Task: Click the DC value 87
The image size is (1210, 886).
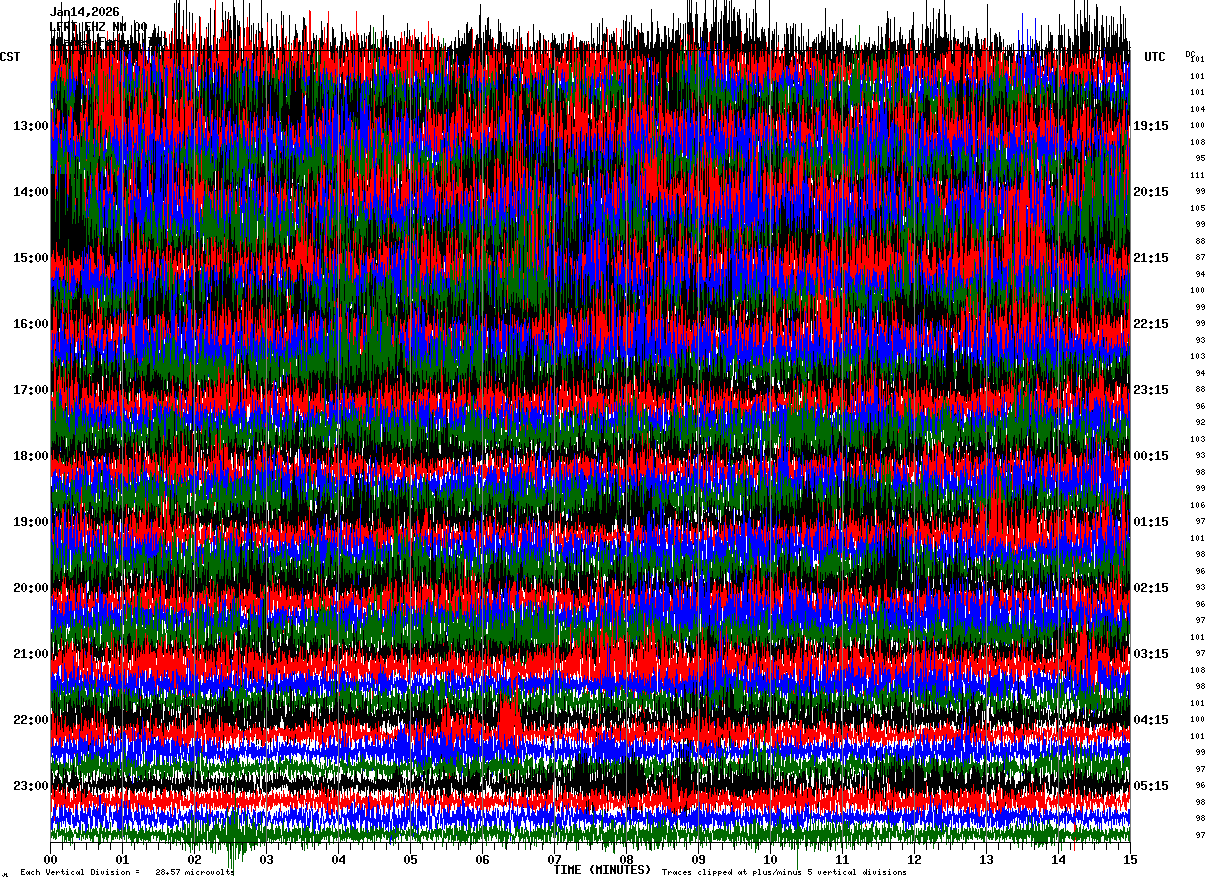Action: coord(1200,257)
